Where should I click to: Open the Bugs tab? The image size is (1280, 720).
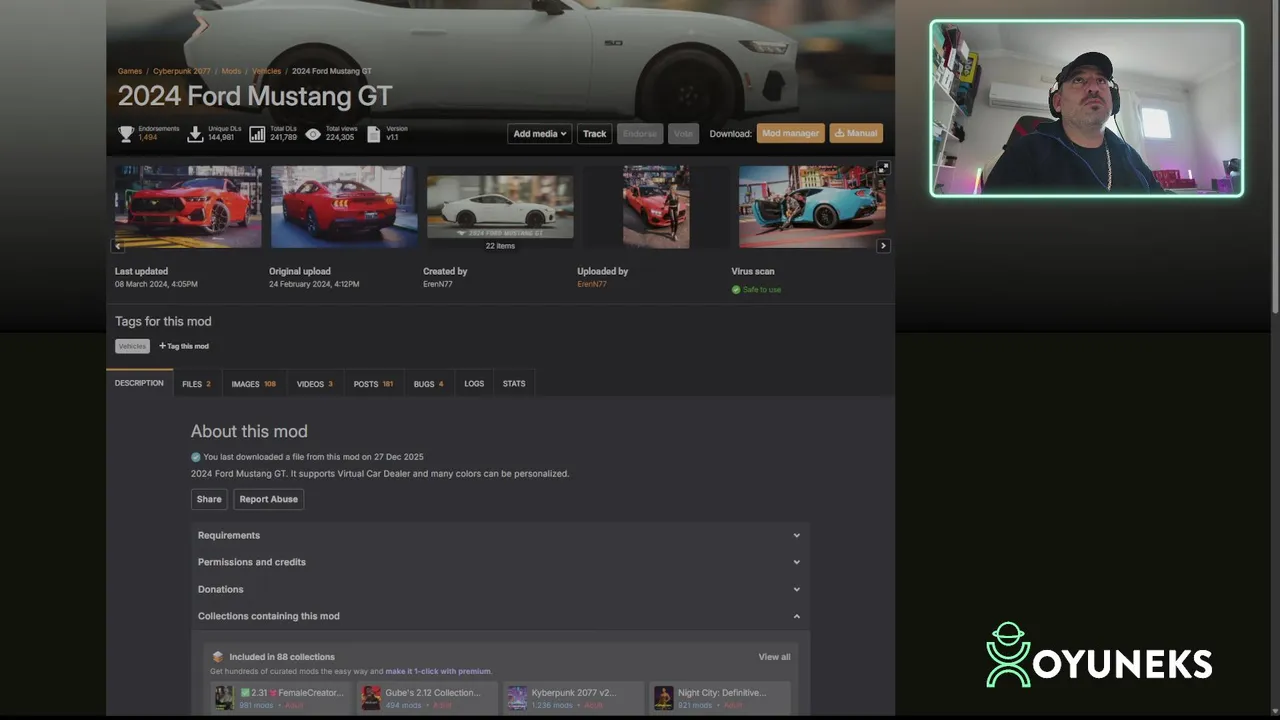428,384
